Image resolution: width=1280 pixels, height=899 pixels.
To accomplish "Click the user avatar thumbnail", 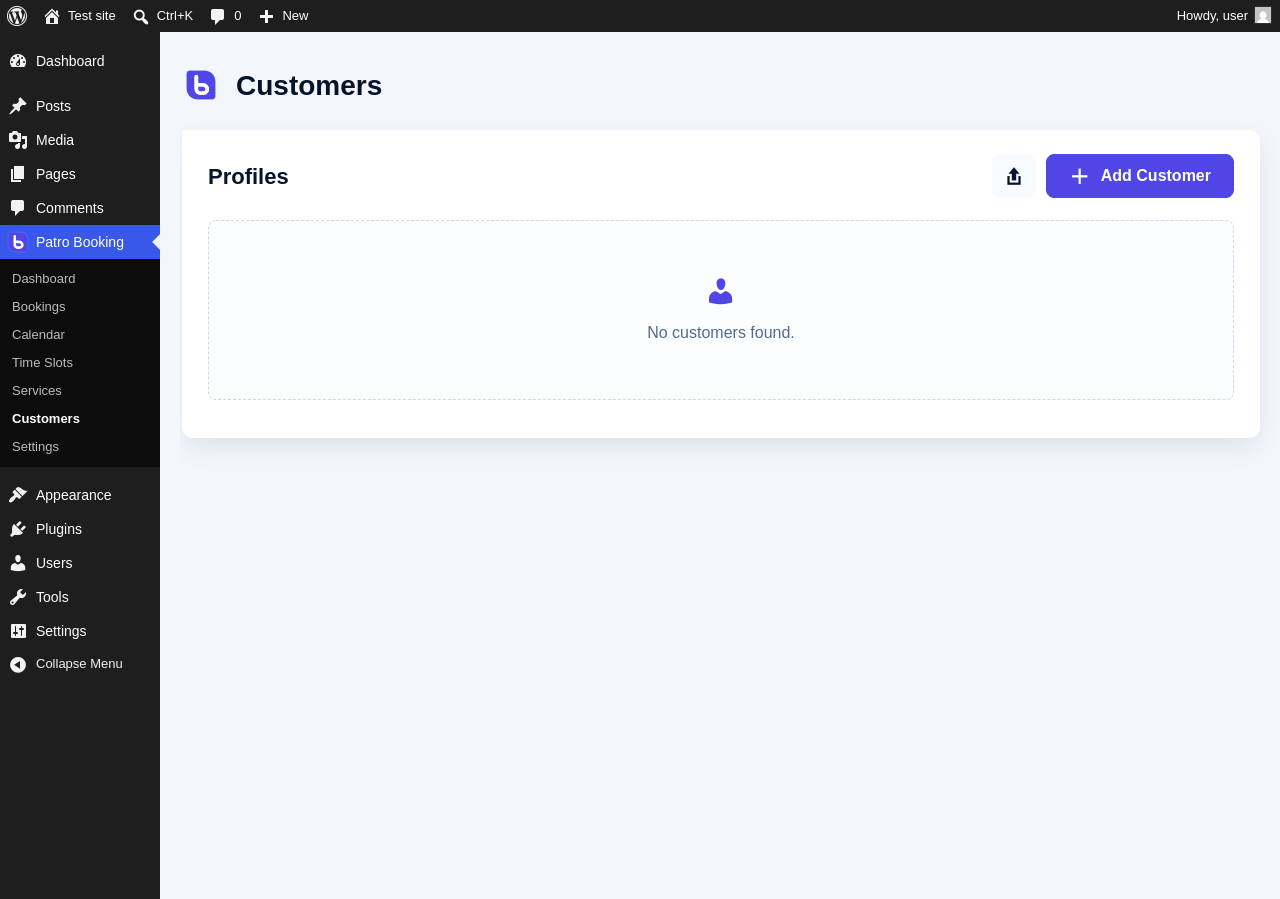I will 1263,15.
